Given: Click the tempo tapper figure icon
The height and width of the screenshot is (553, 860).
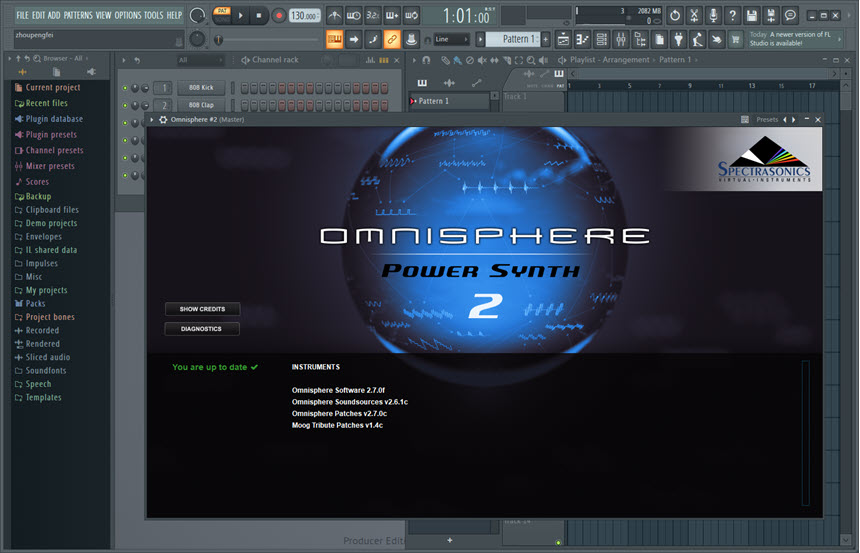Looking at the screenshot, I should [697, 39].
